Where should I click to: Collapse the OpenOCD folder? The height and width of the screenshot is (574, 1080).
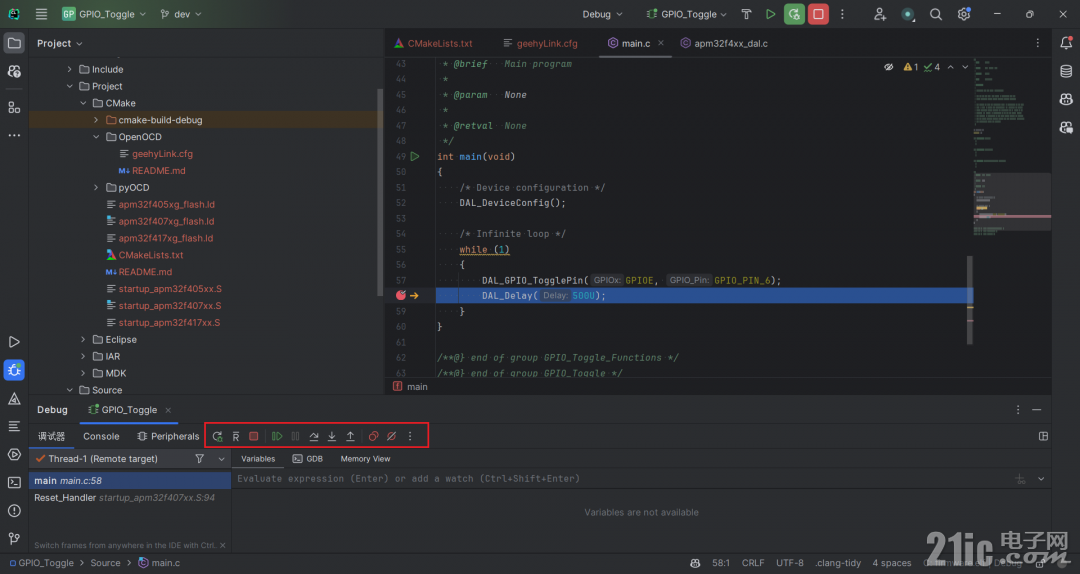[96, 136]
